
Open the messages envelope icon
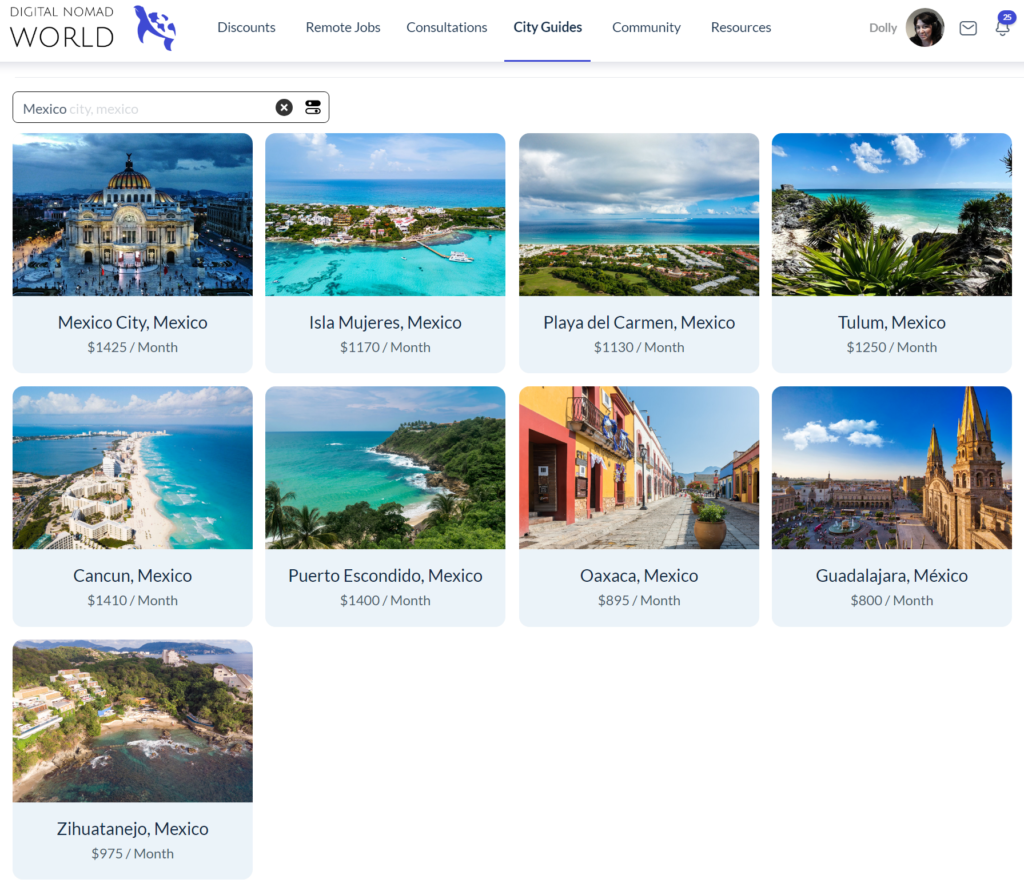(x=968, y=28)
